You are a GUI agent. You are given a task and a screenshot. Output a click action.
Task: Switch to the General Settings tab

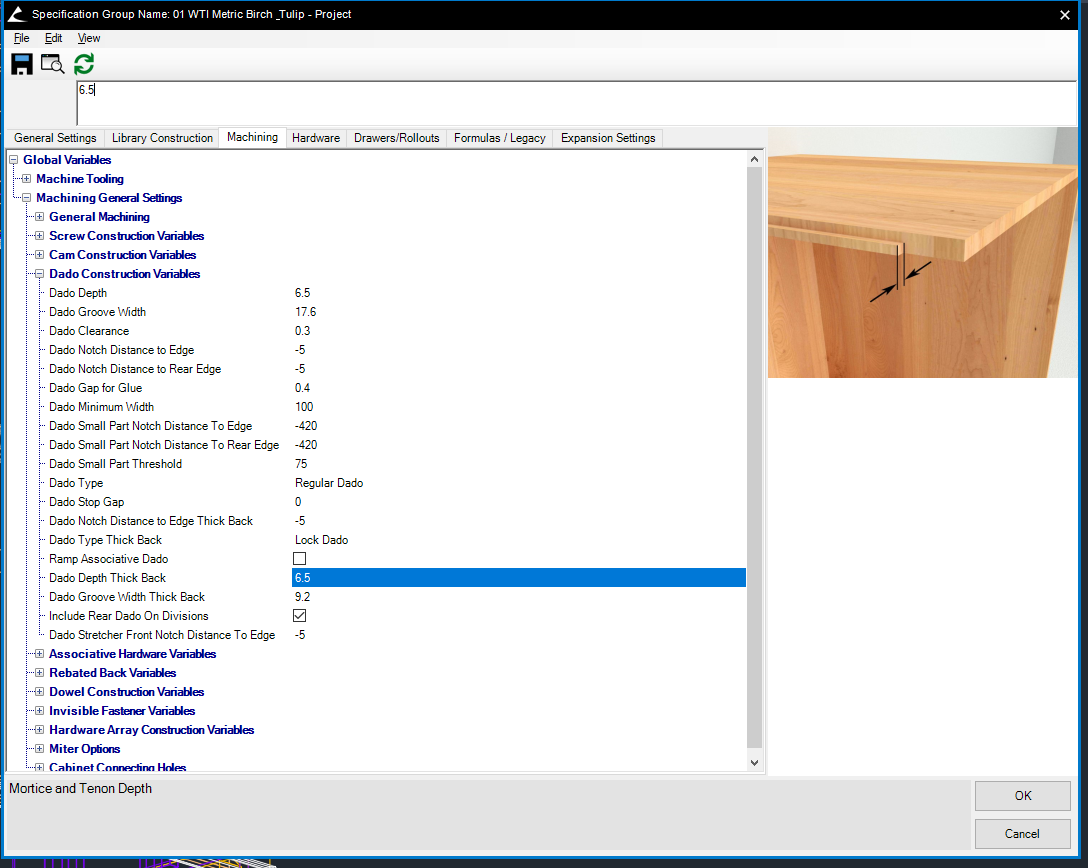click(x=55, y=138)
